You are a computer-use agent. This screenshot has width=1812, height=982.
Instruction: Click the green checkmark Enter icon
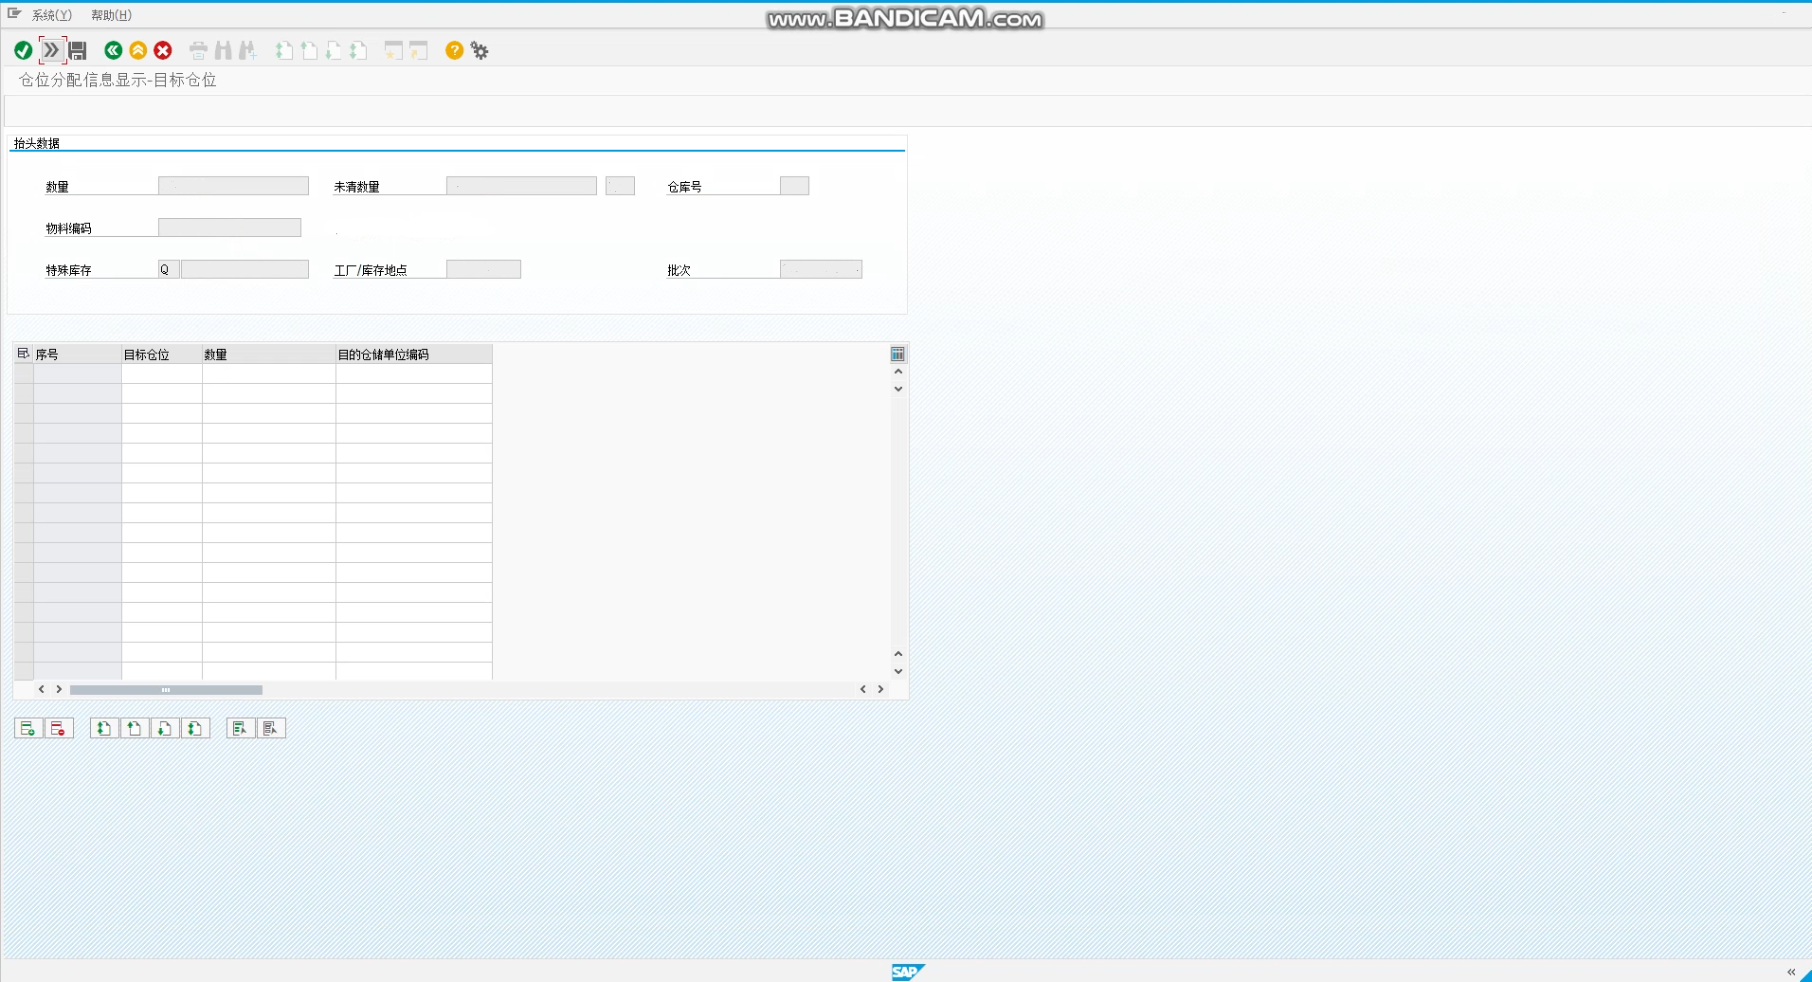coord(23,51)
